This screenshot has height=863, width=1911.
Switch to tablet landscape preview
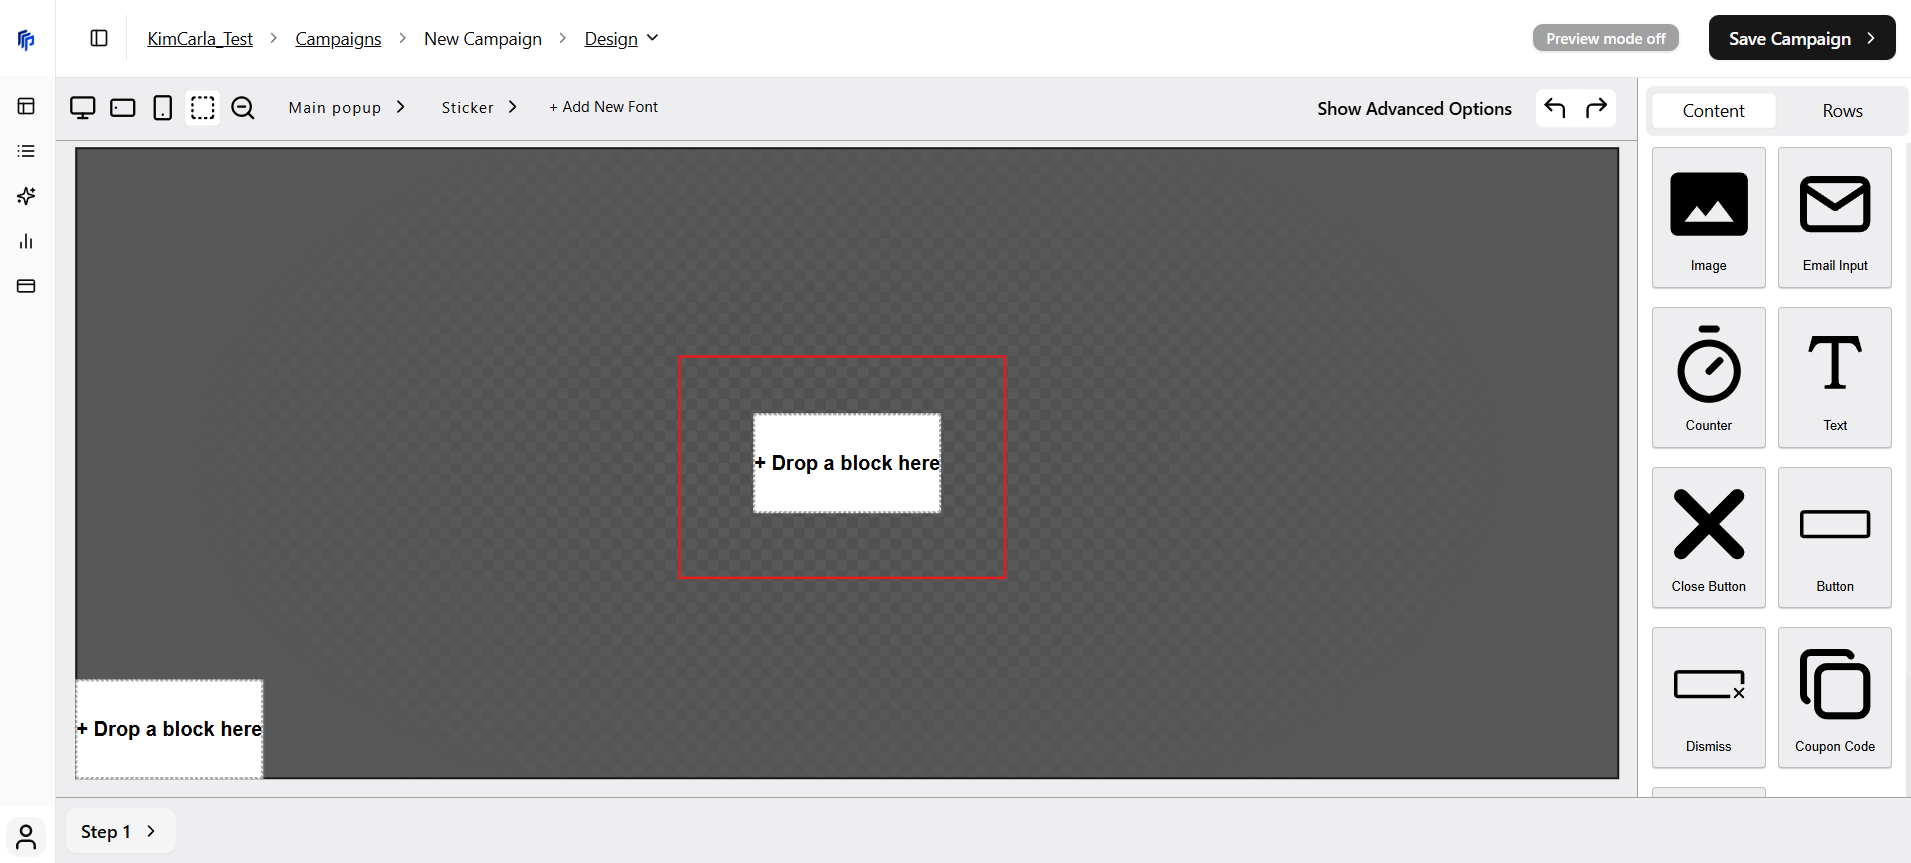123,107
